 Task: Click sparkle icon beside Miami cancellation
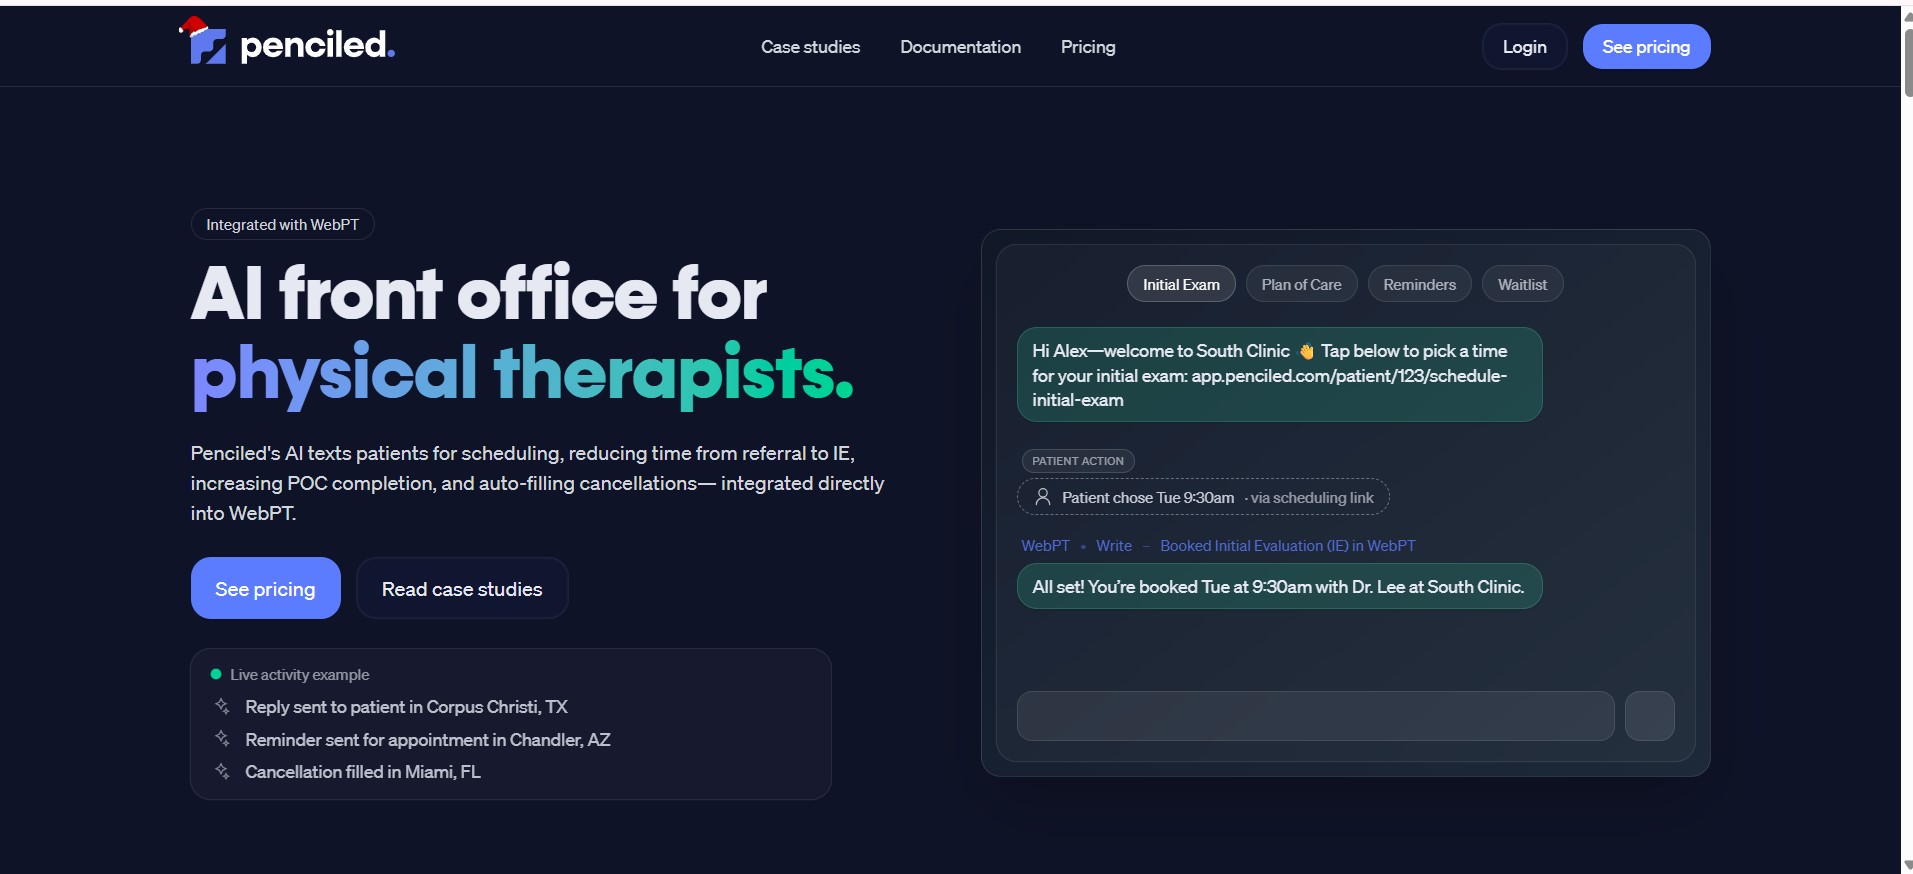point(222,771)
